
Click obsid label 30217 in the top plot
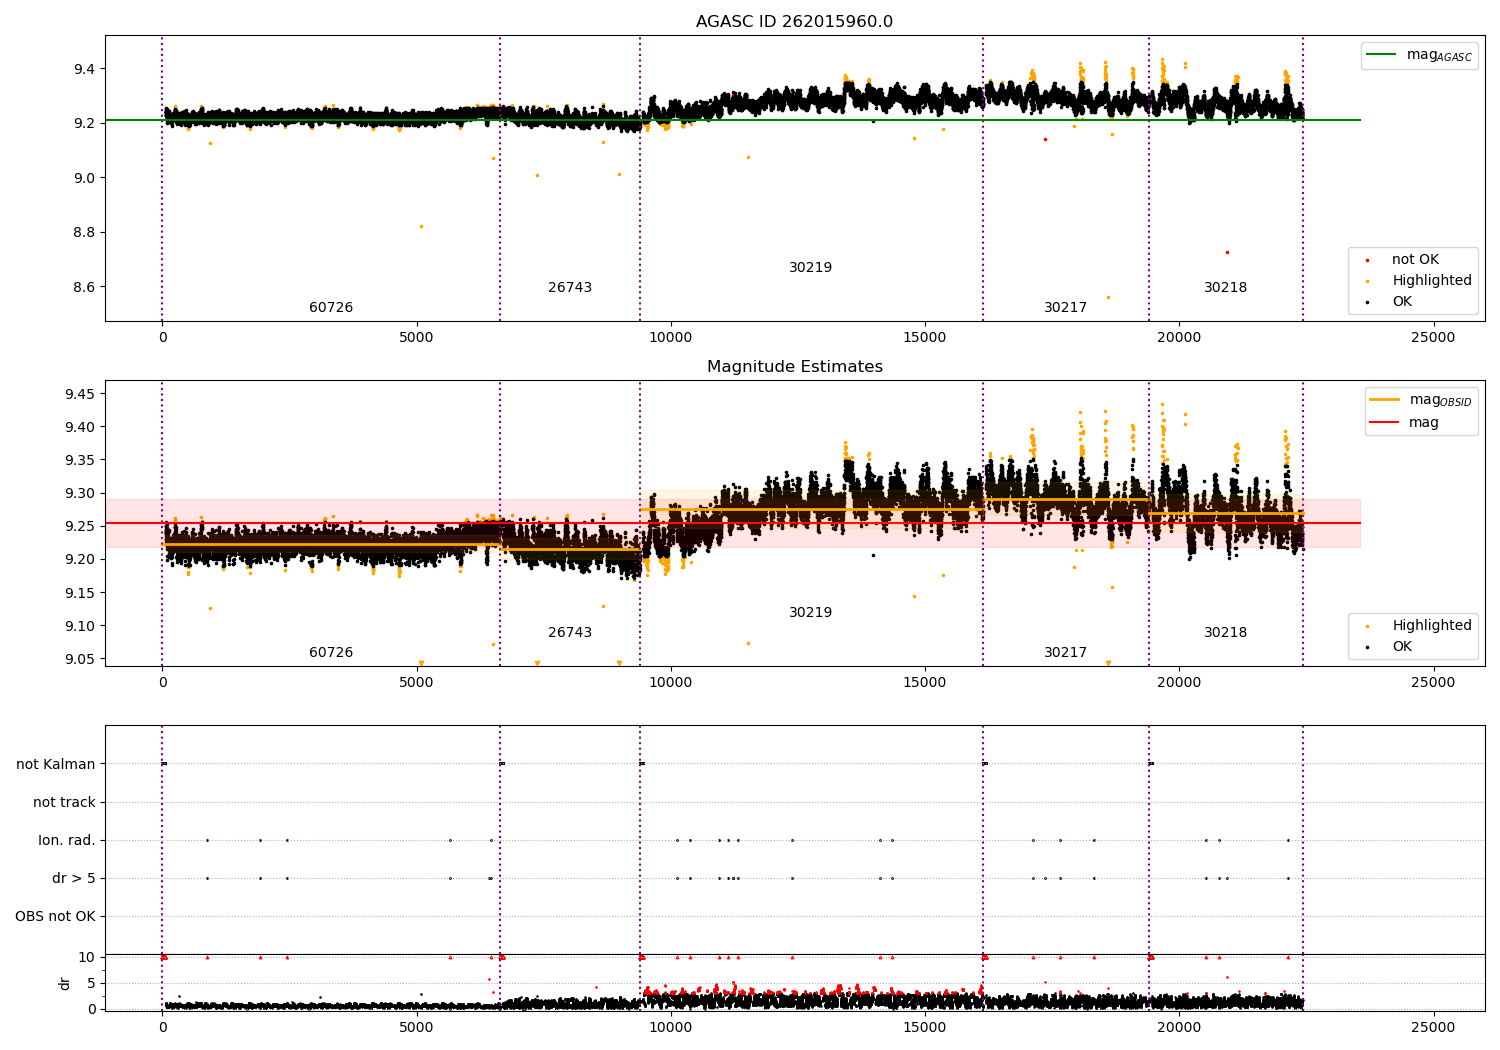pyautogui.click(x=1065, y=308)
